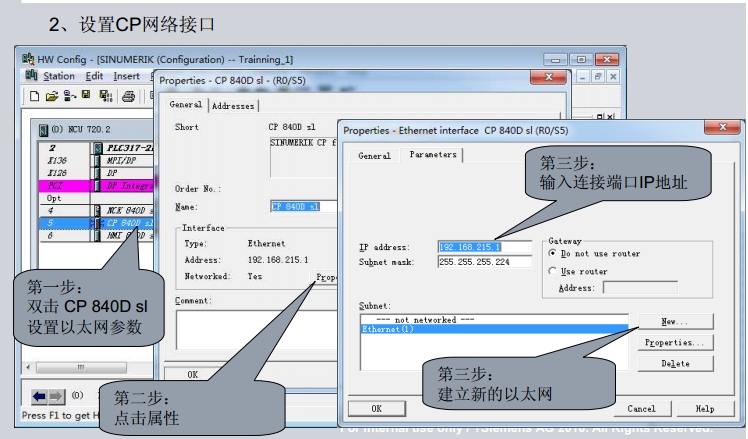Click the NCK 840D module icon in slot 4
The width and height of the screenshot is (748, 439).
98,210
